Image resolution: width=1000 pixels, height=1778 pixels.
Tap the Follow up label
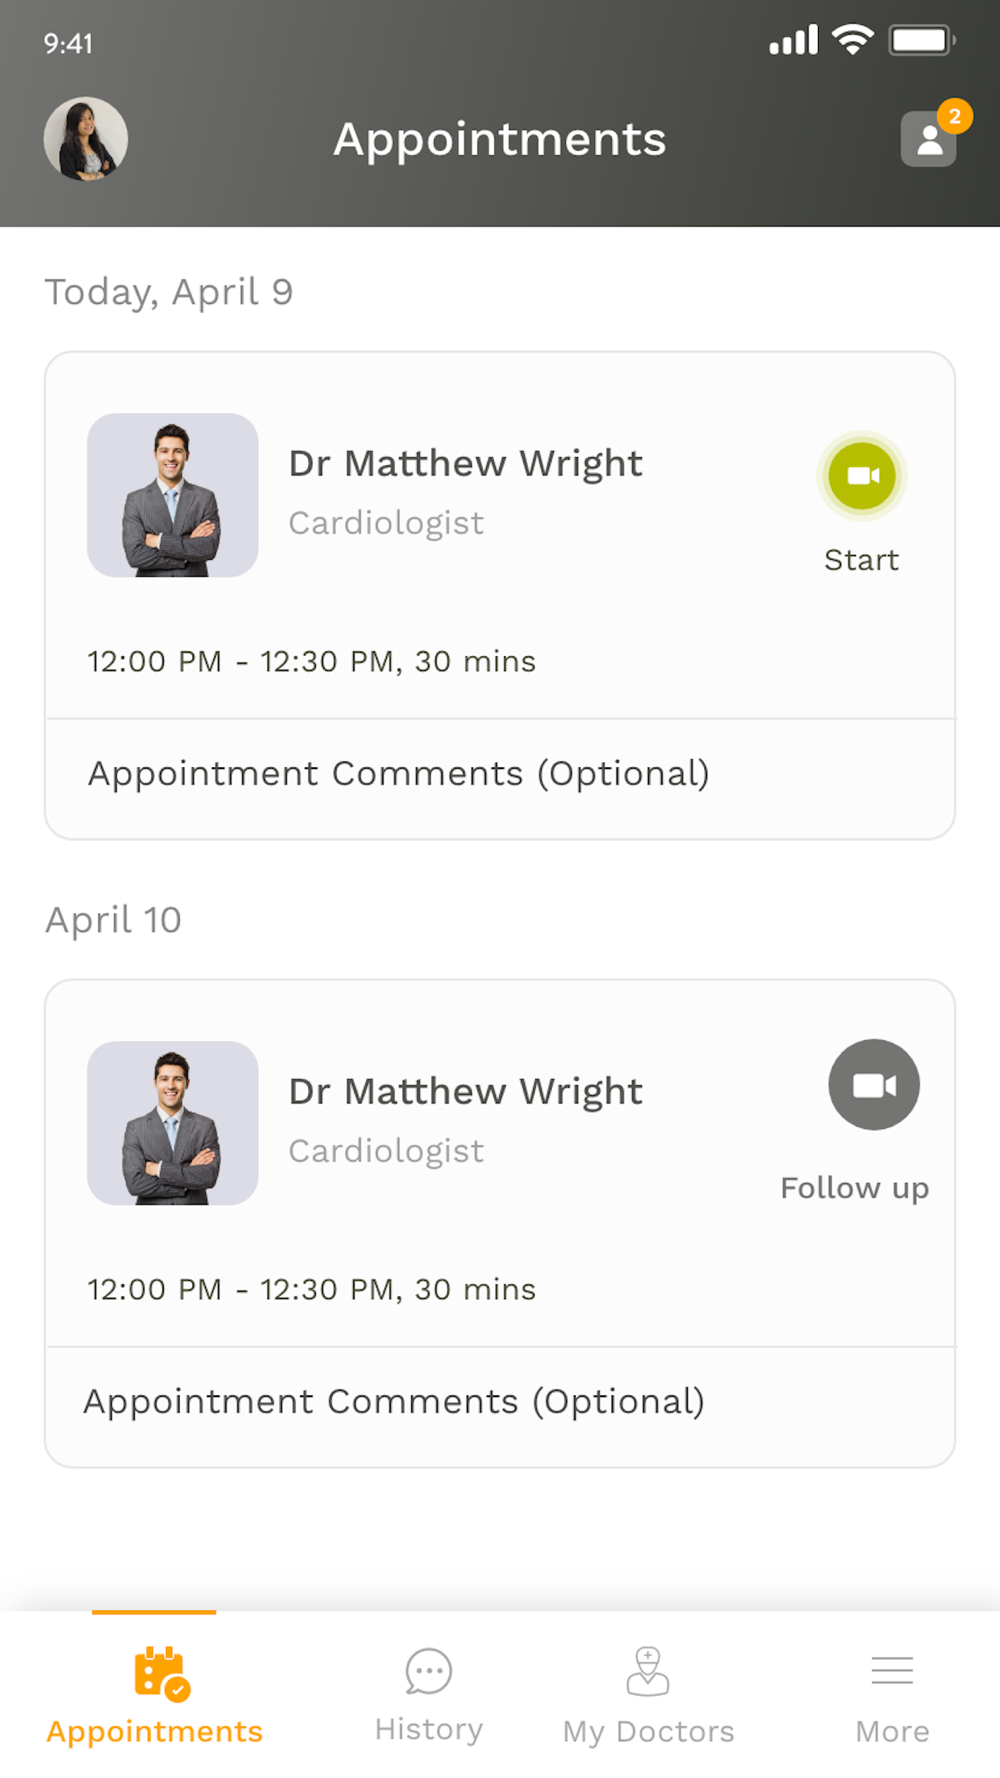(854, 1188)
